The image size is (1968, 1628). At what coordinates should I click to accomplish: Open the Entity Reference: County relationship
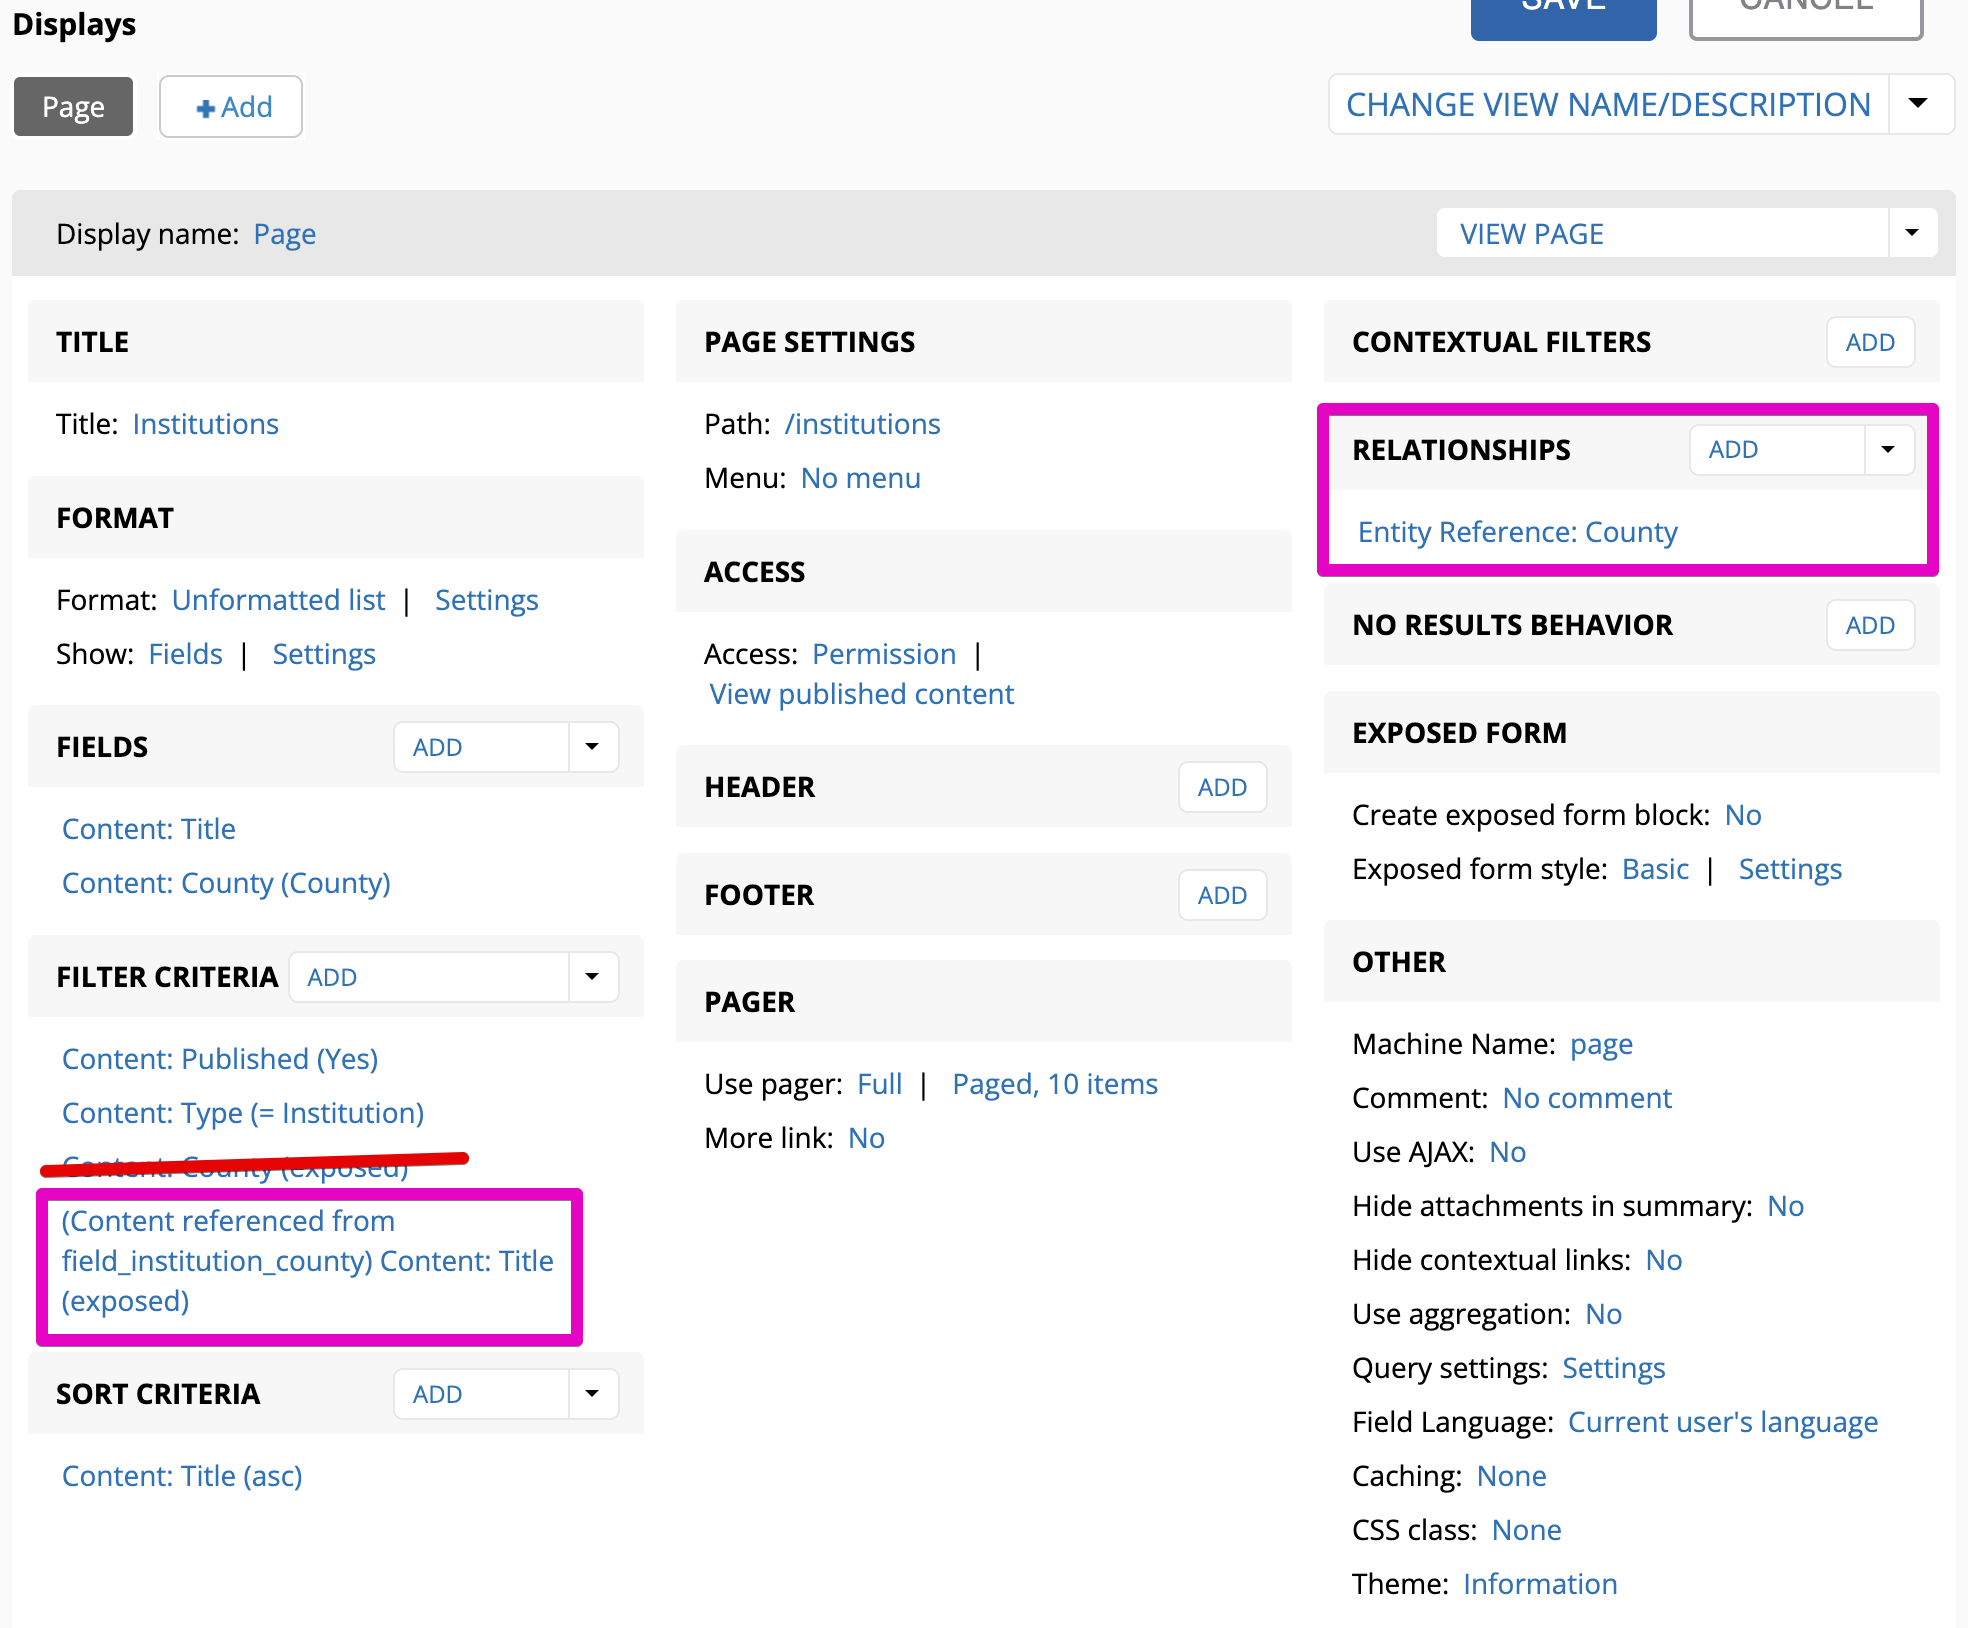click(x=1516, y=532)
